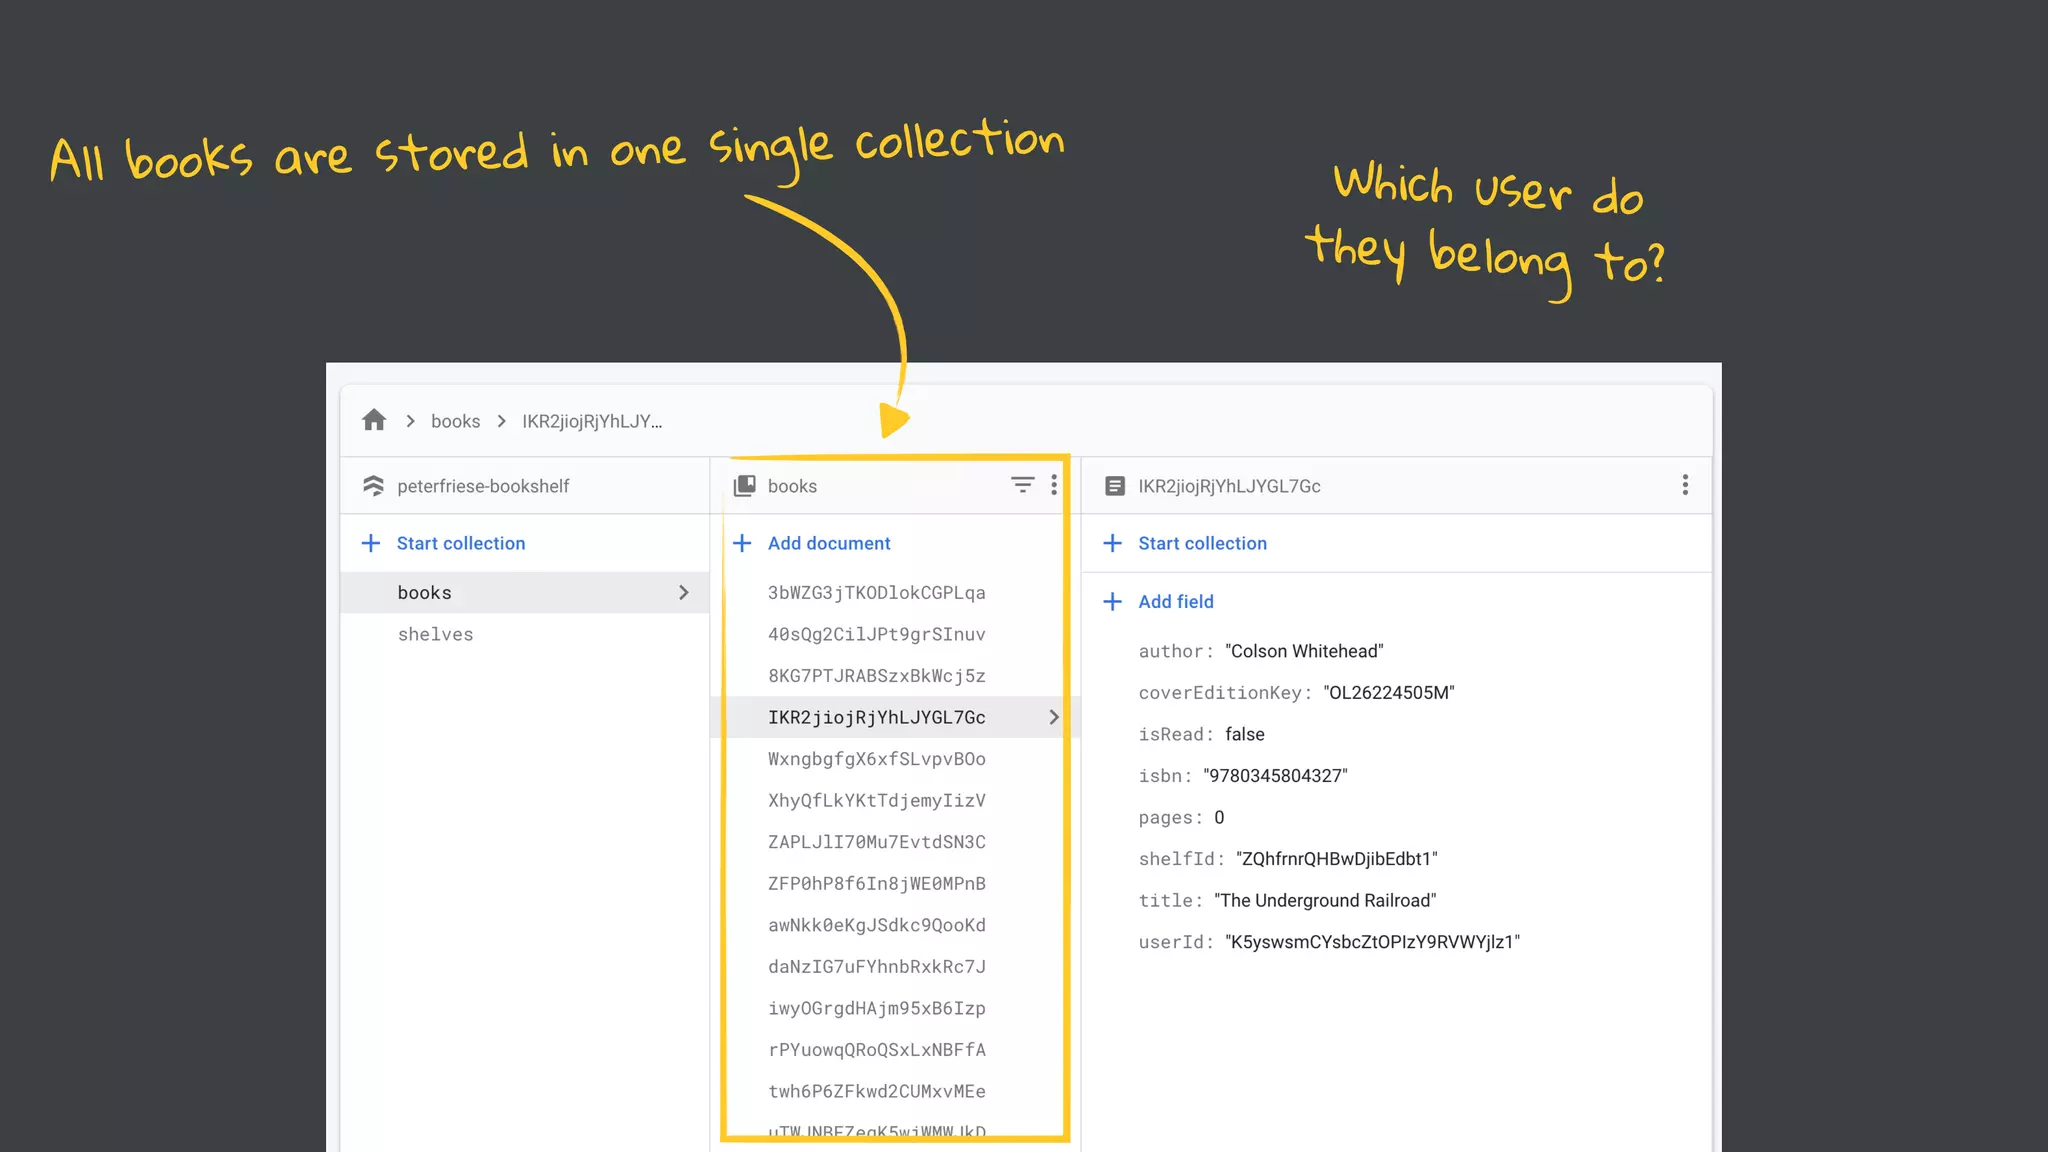Click Start collection under peterfriese-bookshelf
2048x1152 pixels.
pyautogui.click(x=460, y=543)
